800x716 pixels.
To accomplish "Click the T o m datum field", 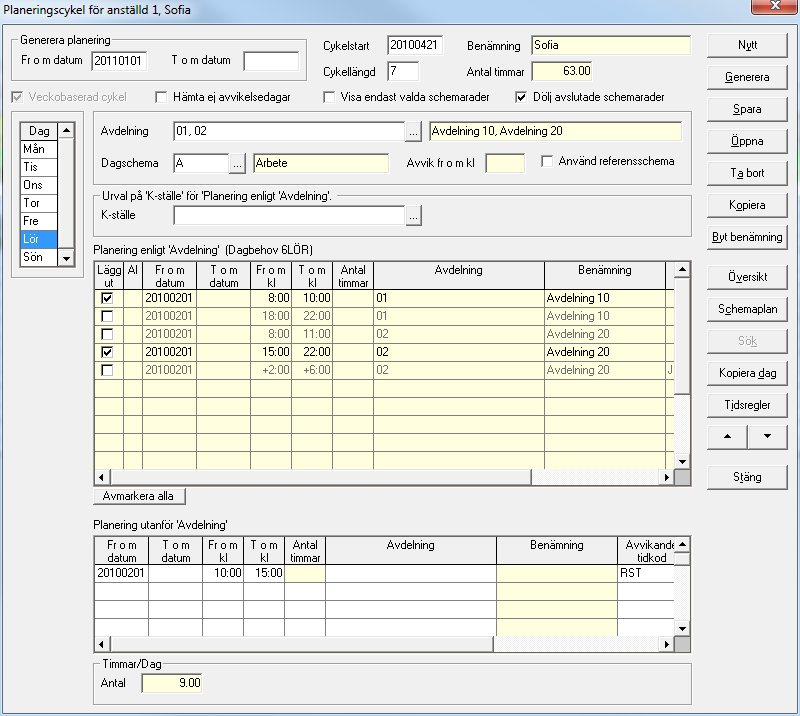I will (271, 61).
